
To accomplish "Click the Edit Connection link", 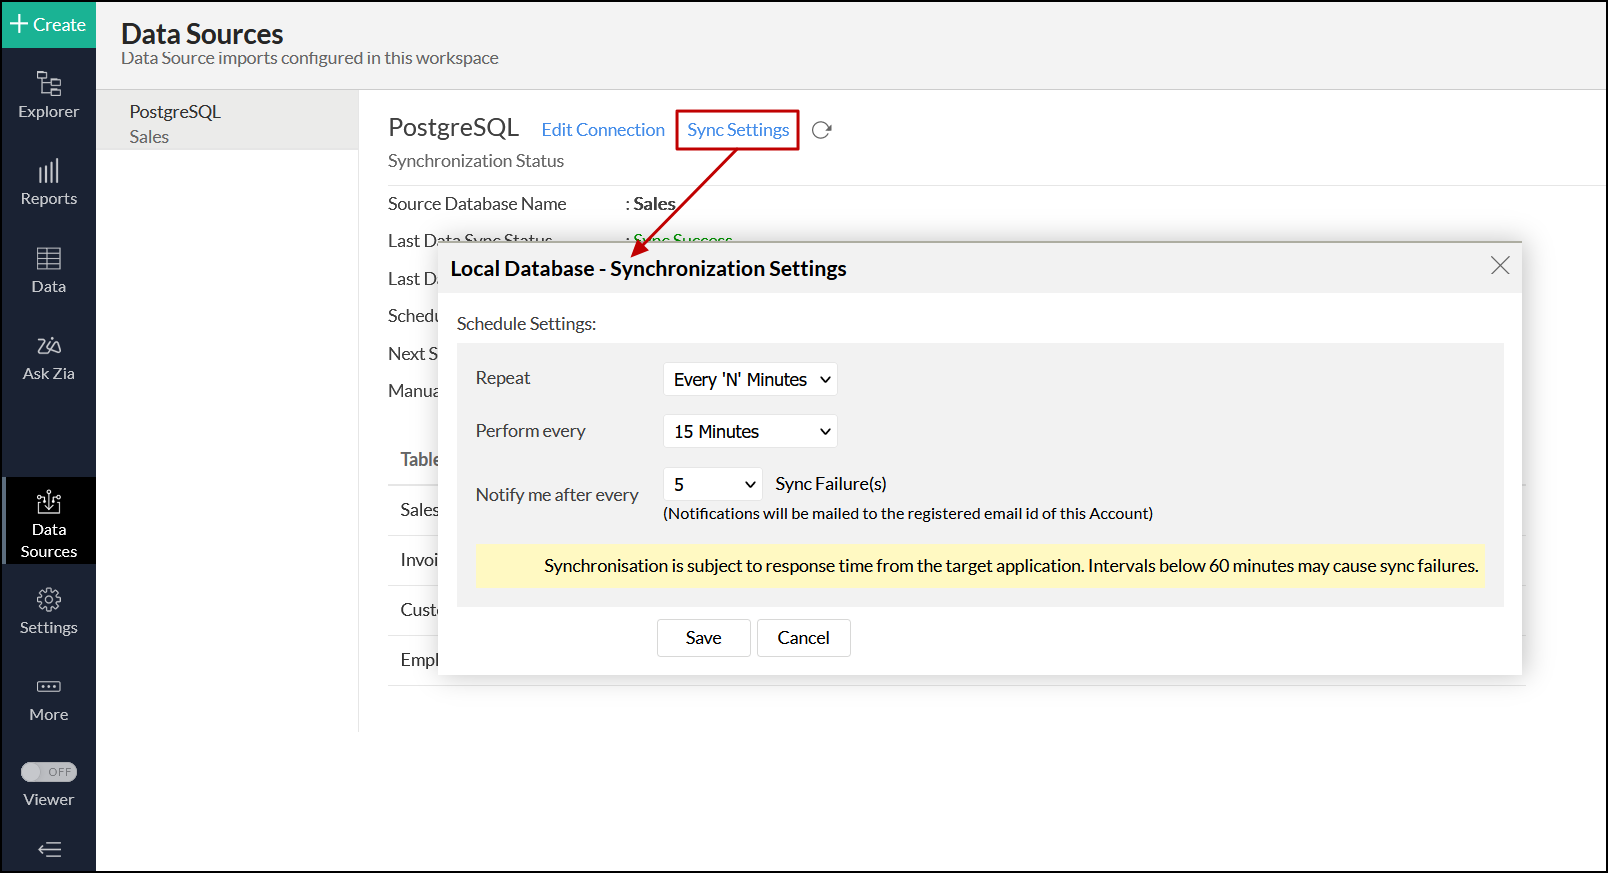I will [603, 130].
